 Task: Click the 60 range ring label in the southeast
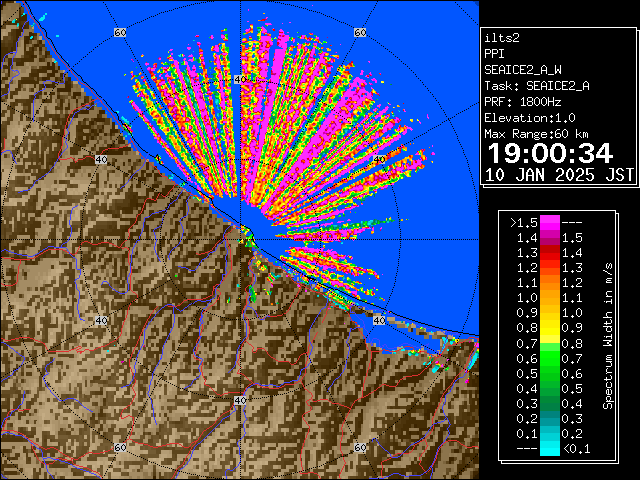point(360,447)
